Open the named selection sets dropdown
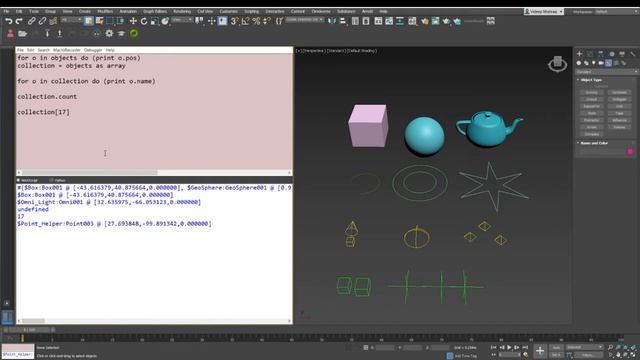 point(304,20)
